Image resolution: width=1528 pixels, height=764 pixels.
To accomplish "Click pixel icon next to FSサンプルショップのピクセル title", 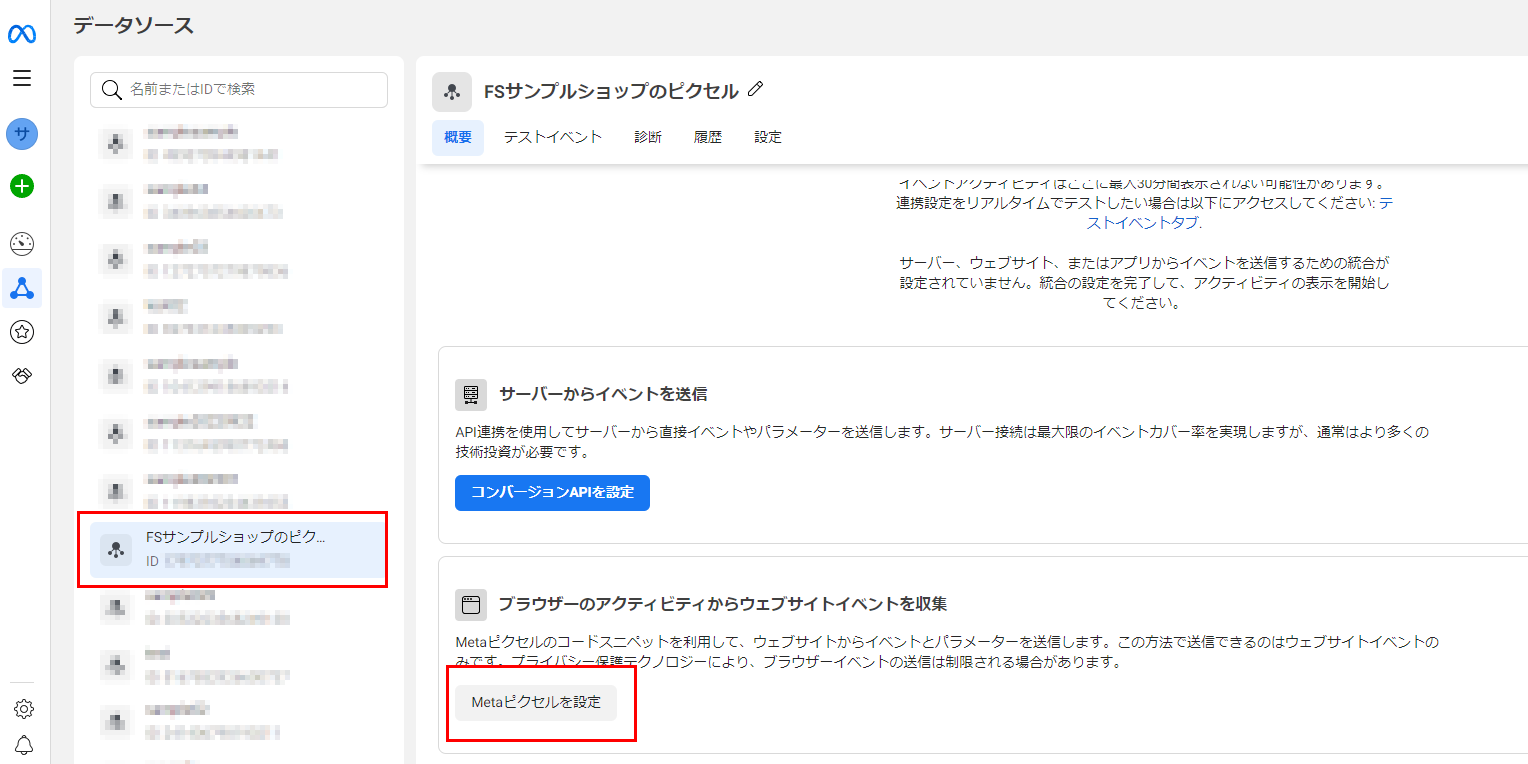I will click(x=452, y=92).
